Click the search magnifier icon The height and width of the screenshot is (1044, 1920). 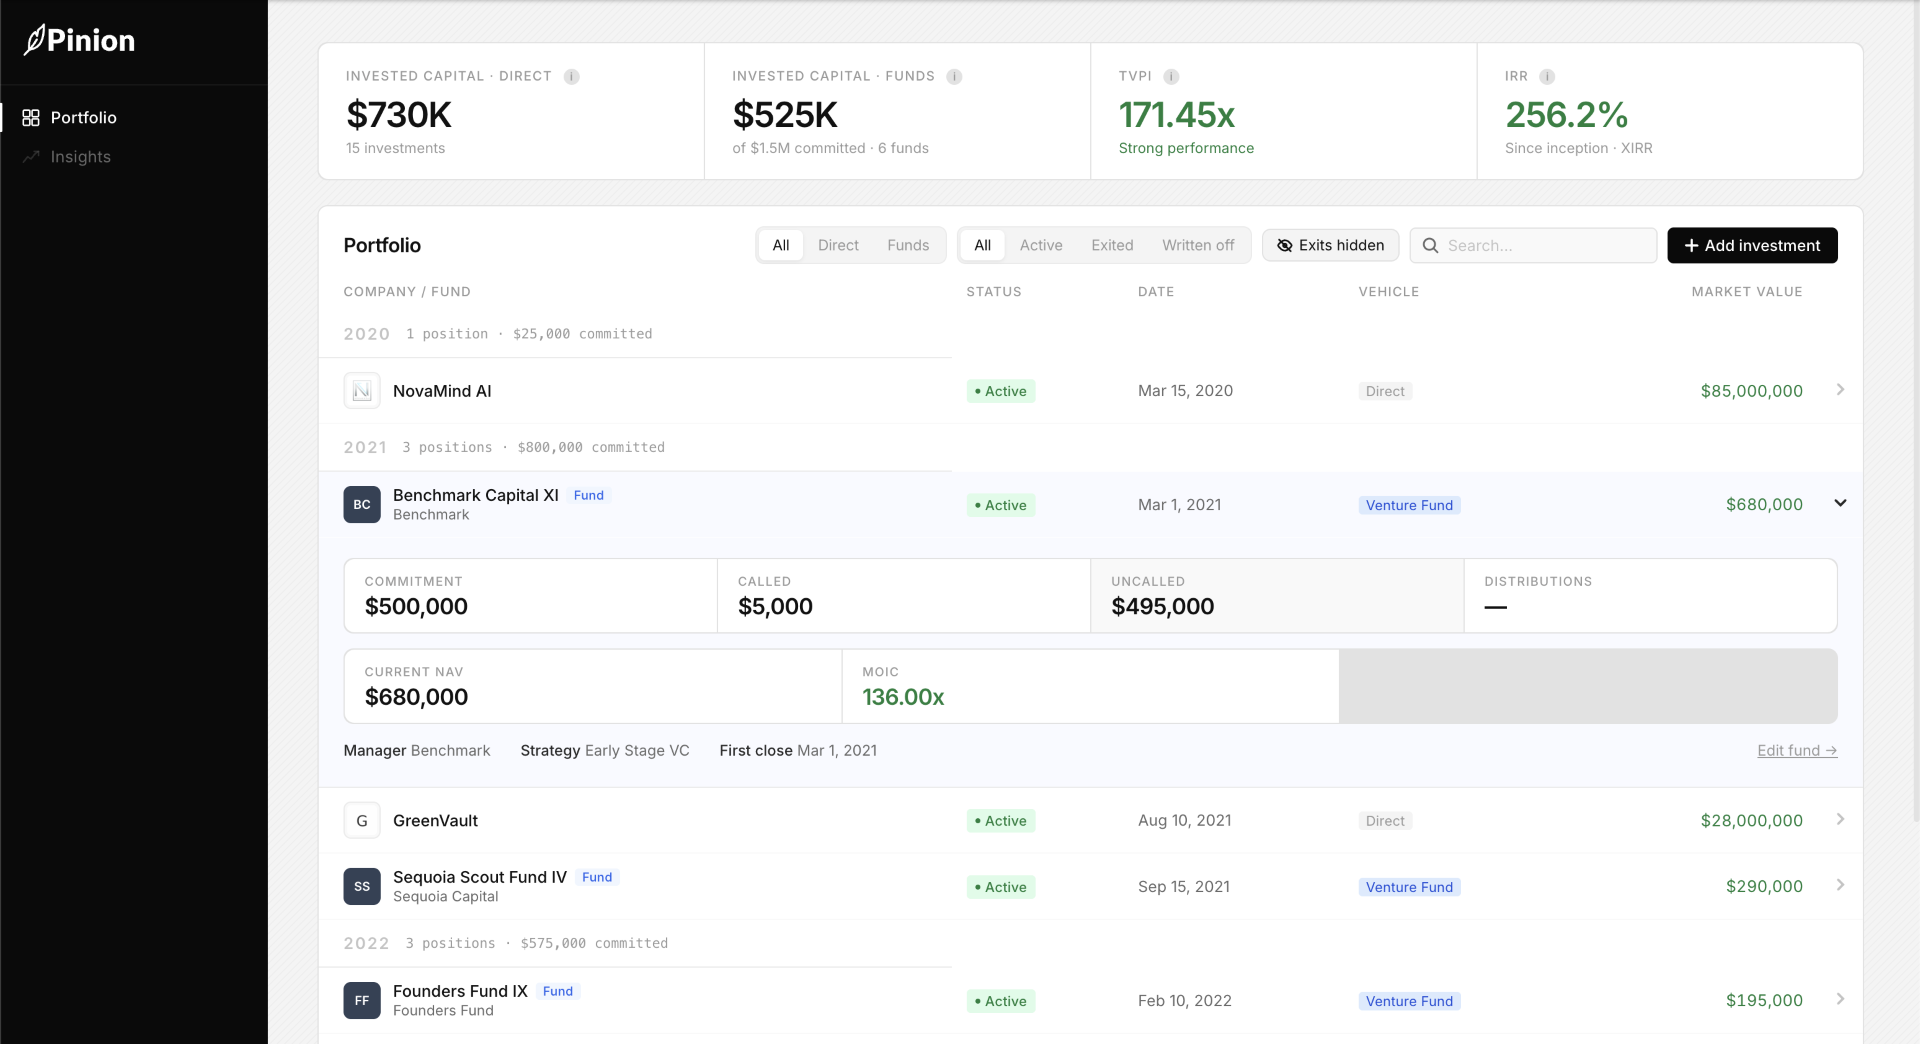click(x=1431, y=246)
